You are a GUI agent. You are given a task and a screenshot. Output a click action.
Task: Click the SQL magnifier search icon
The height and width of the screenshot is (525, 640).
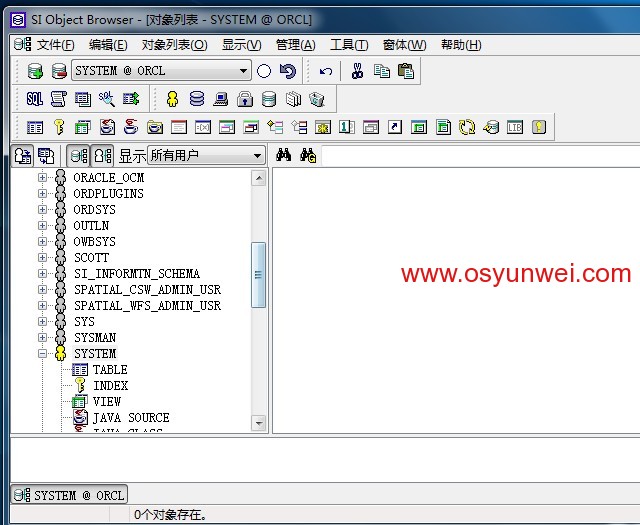pyautogui.click(x=107, y=99)
